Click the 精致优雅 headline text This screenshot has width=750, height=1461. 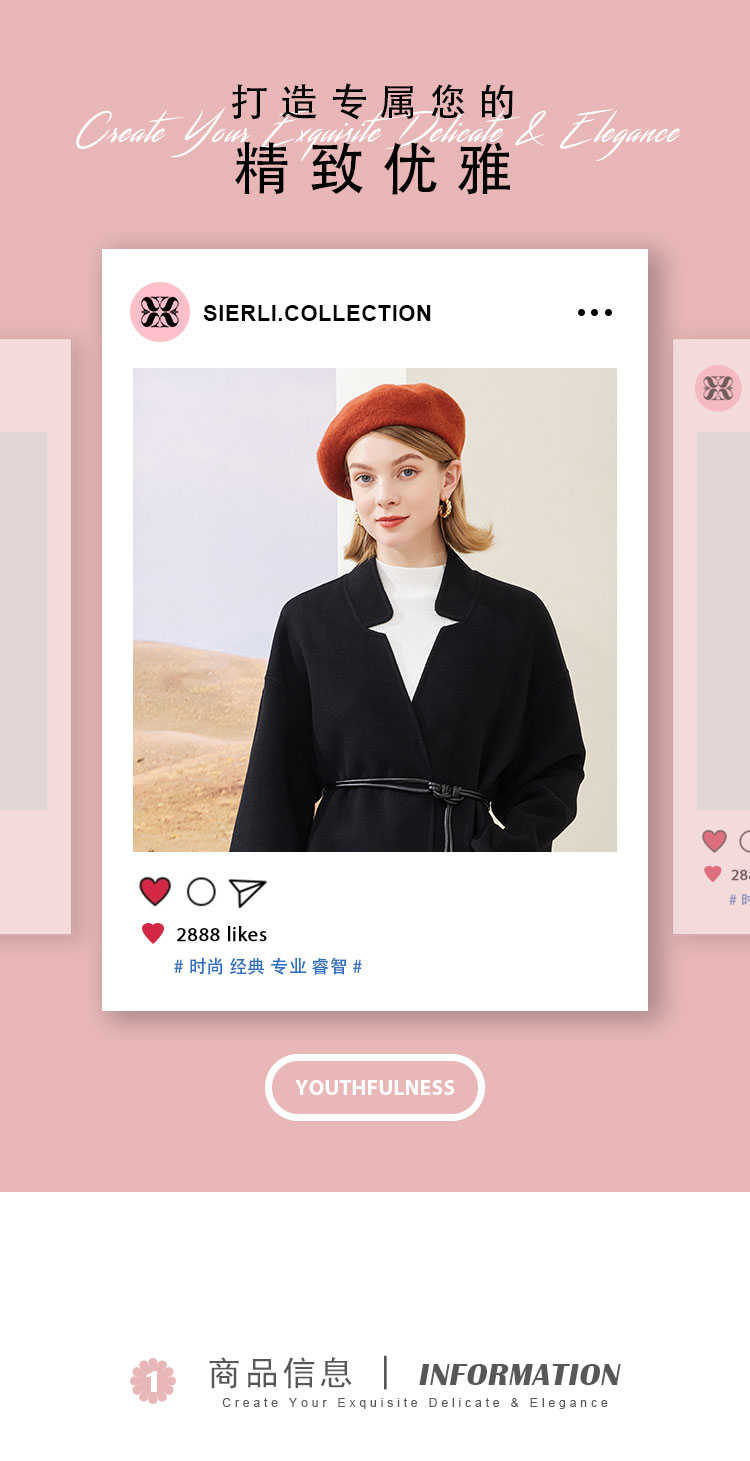click(374, 170)
